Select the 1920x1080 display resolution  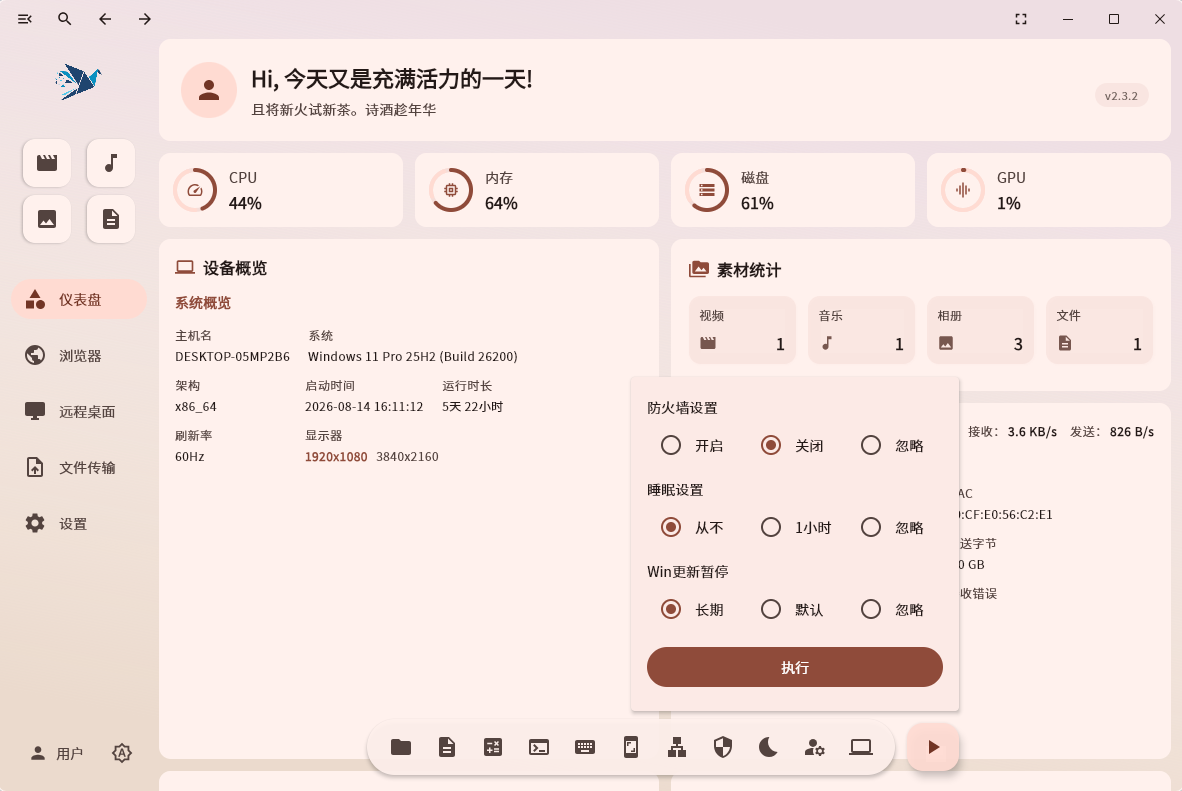[336, 457]
